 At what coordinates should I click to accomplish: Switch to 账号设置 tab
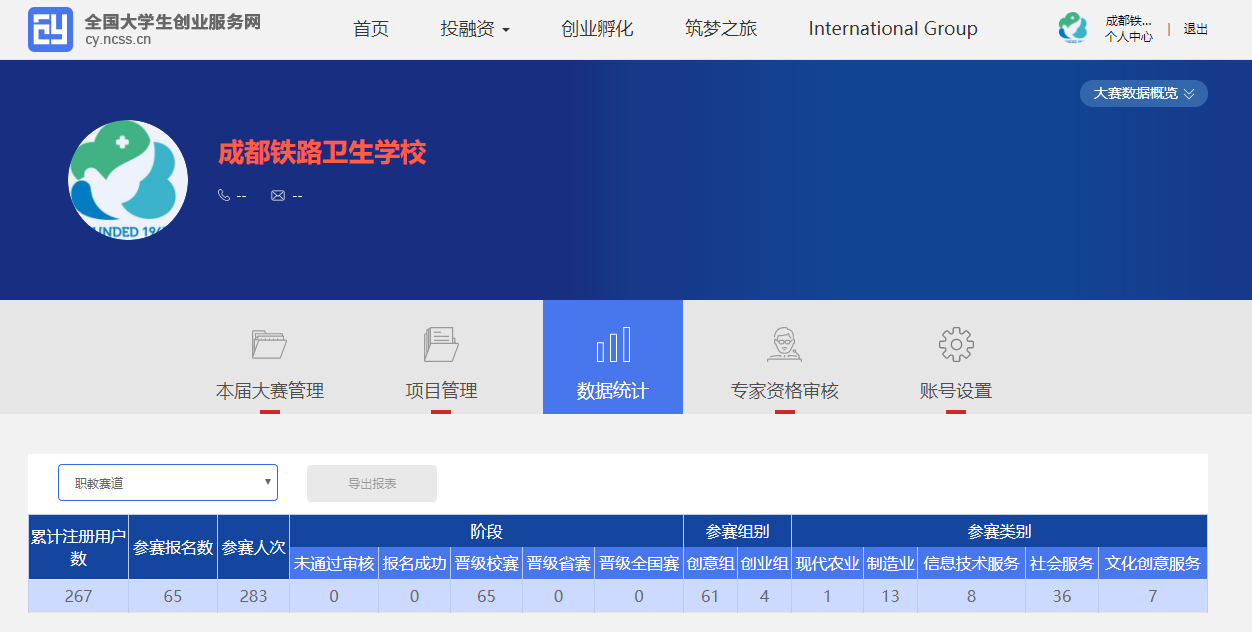tap(956, 391)
